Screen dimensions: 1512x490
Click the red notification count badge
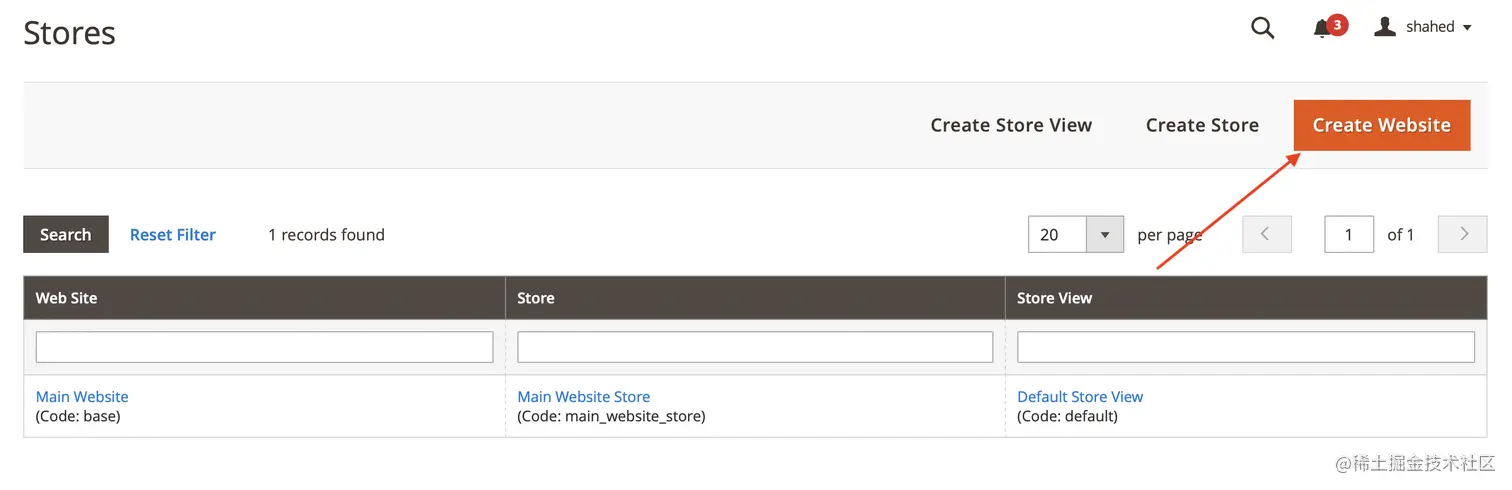point(1338,24)
